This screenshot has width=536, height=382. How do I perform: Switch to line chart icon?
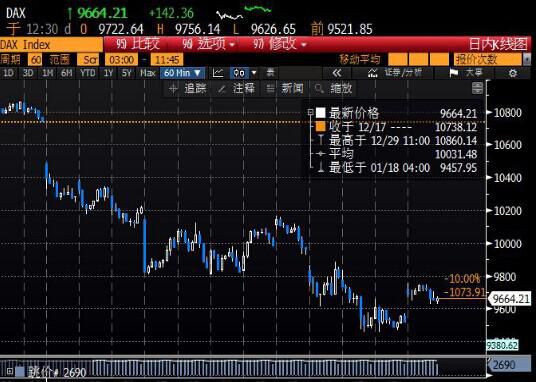click(218, 73)
